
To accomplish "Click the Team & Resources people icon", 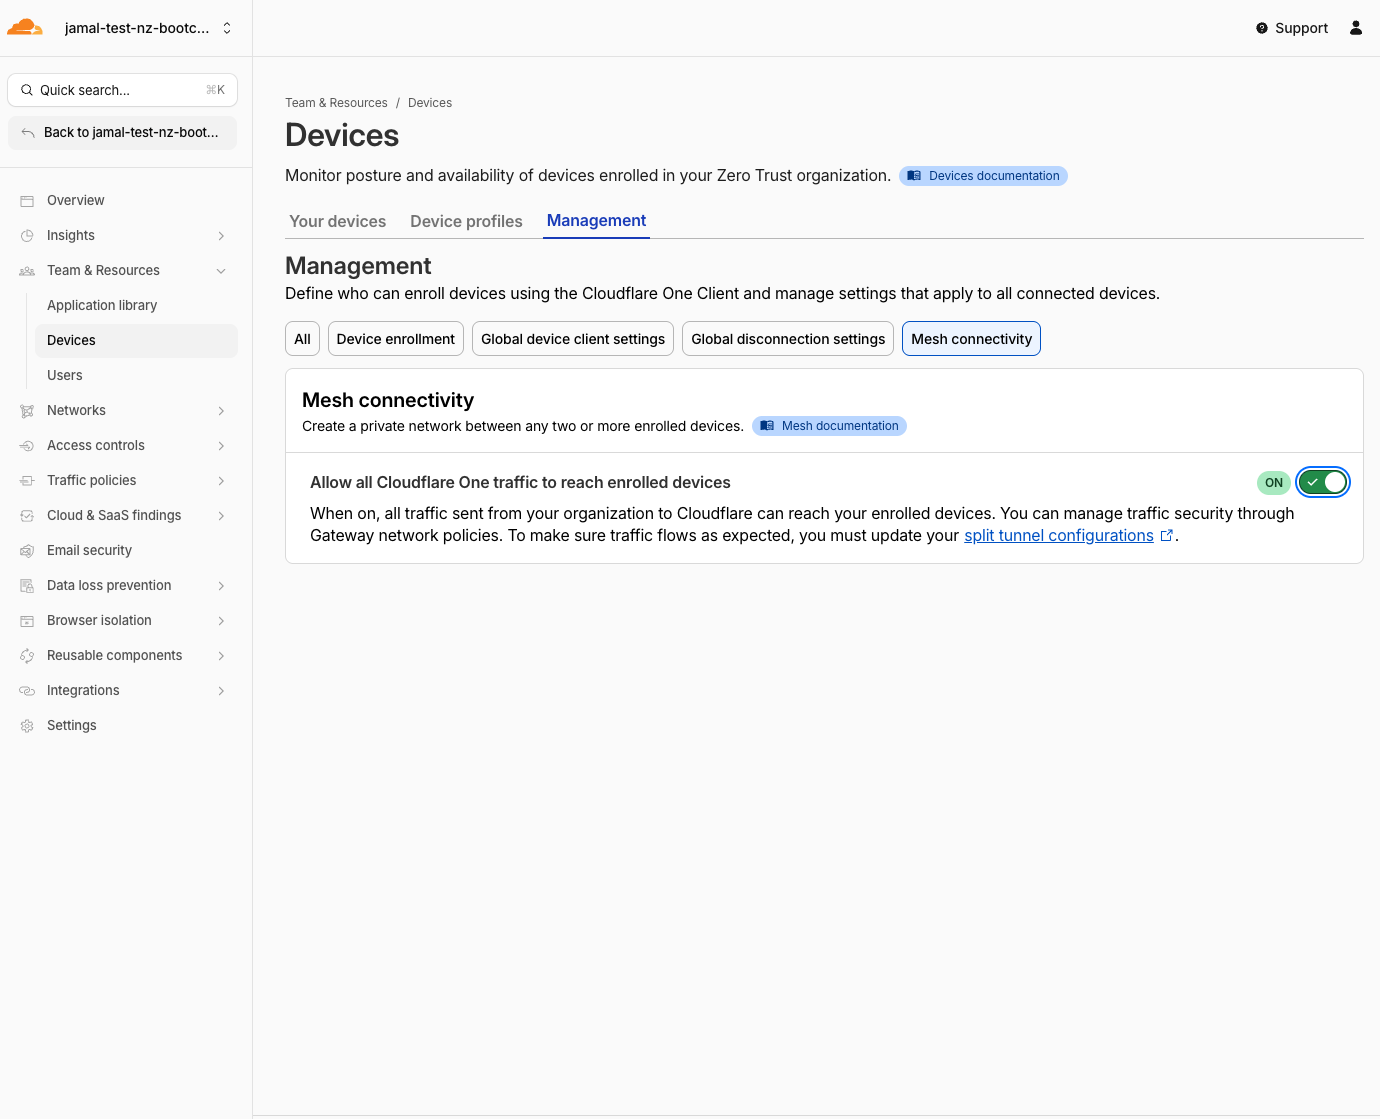I will click(27, 271).
